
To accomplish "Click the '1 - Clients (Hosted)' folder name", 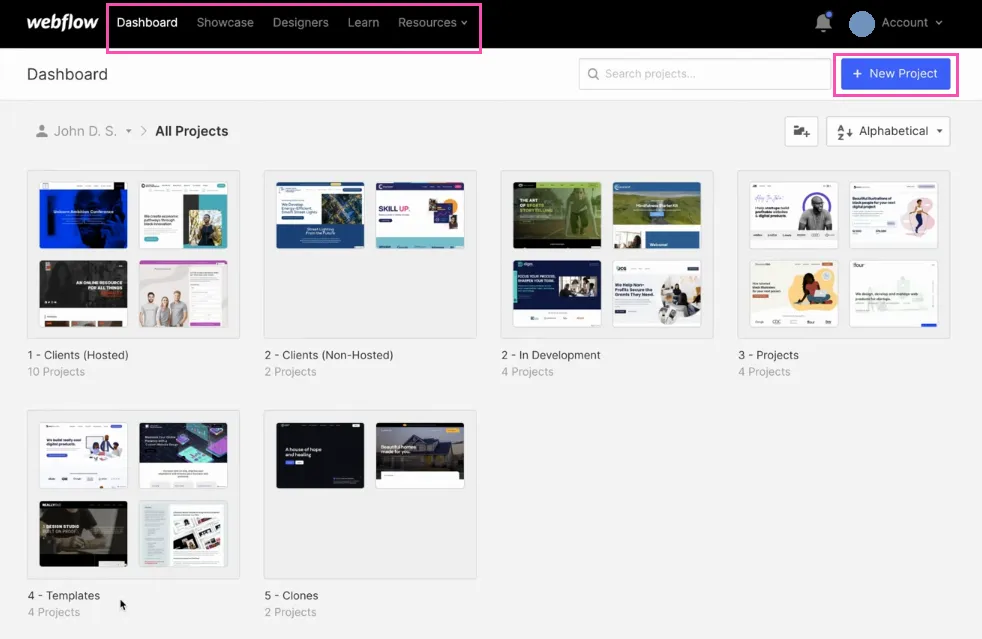I will pos(78,355).
